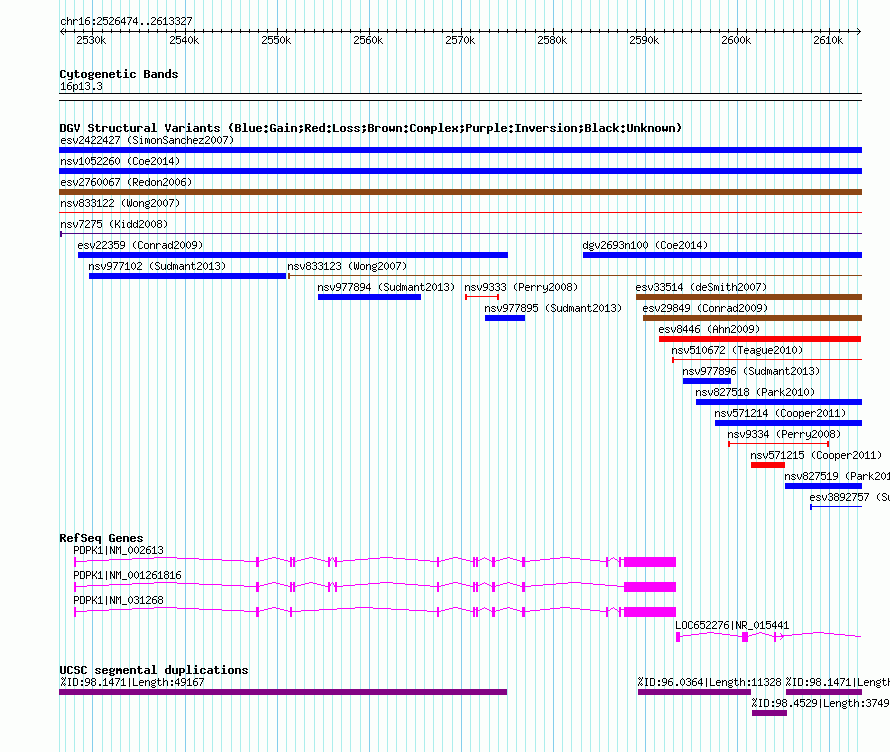Select the nsv977102 (Sudmant2013) variant bar
Screen dimensions: 890x752
[x=187, y=276]
